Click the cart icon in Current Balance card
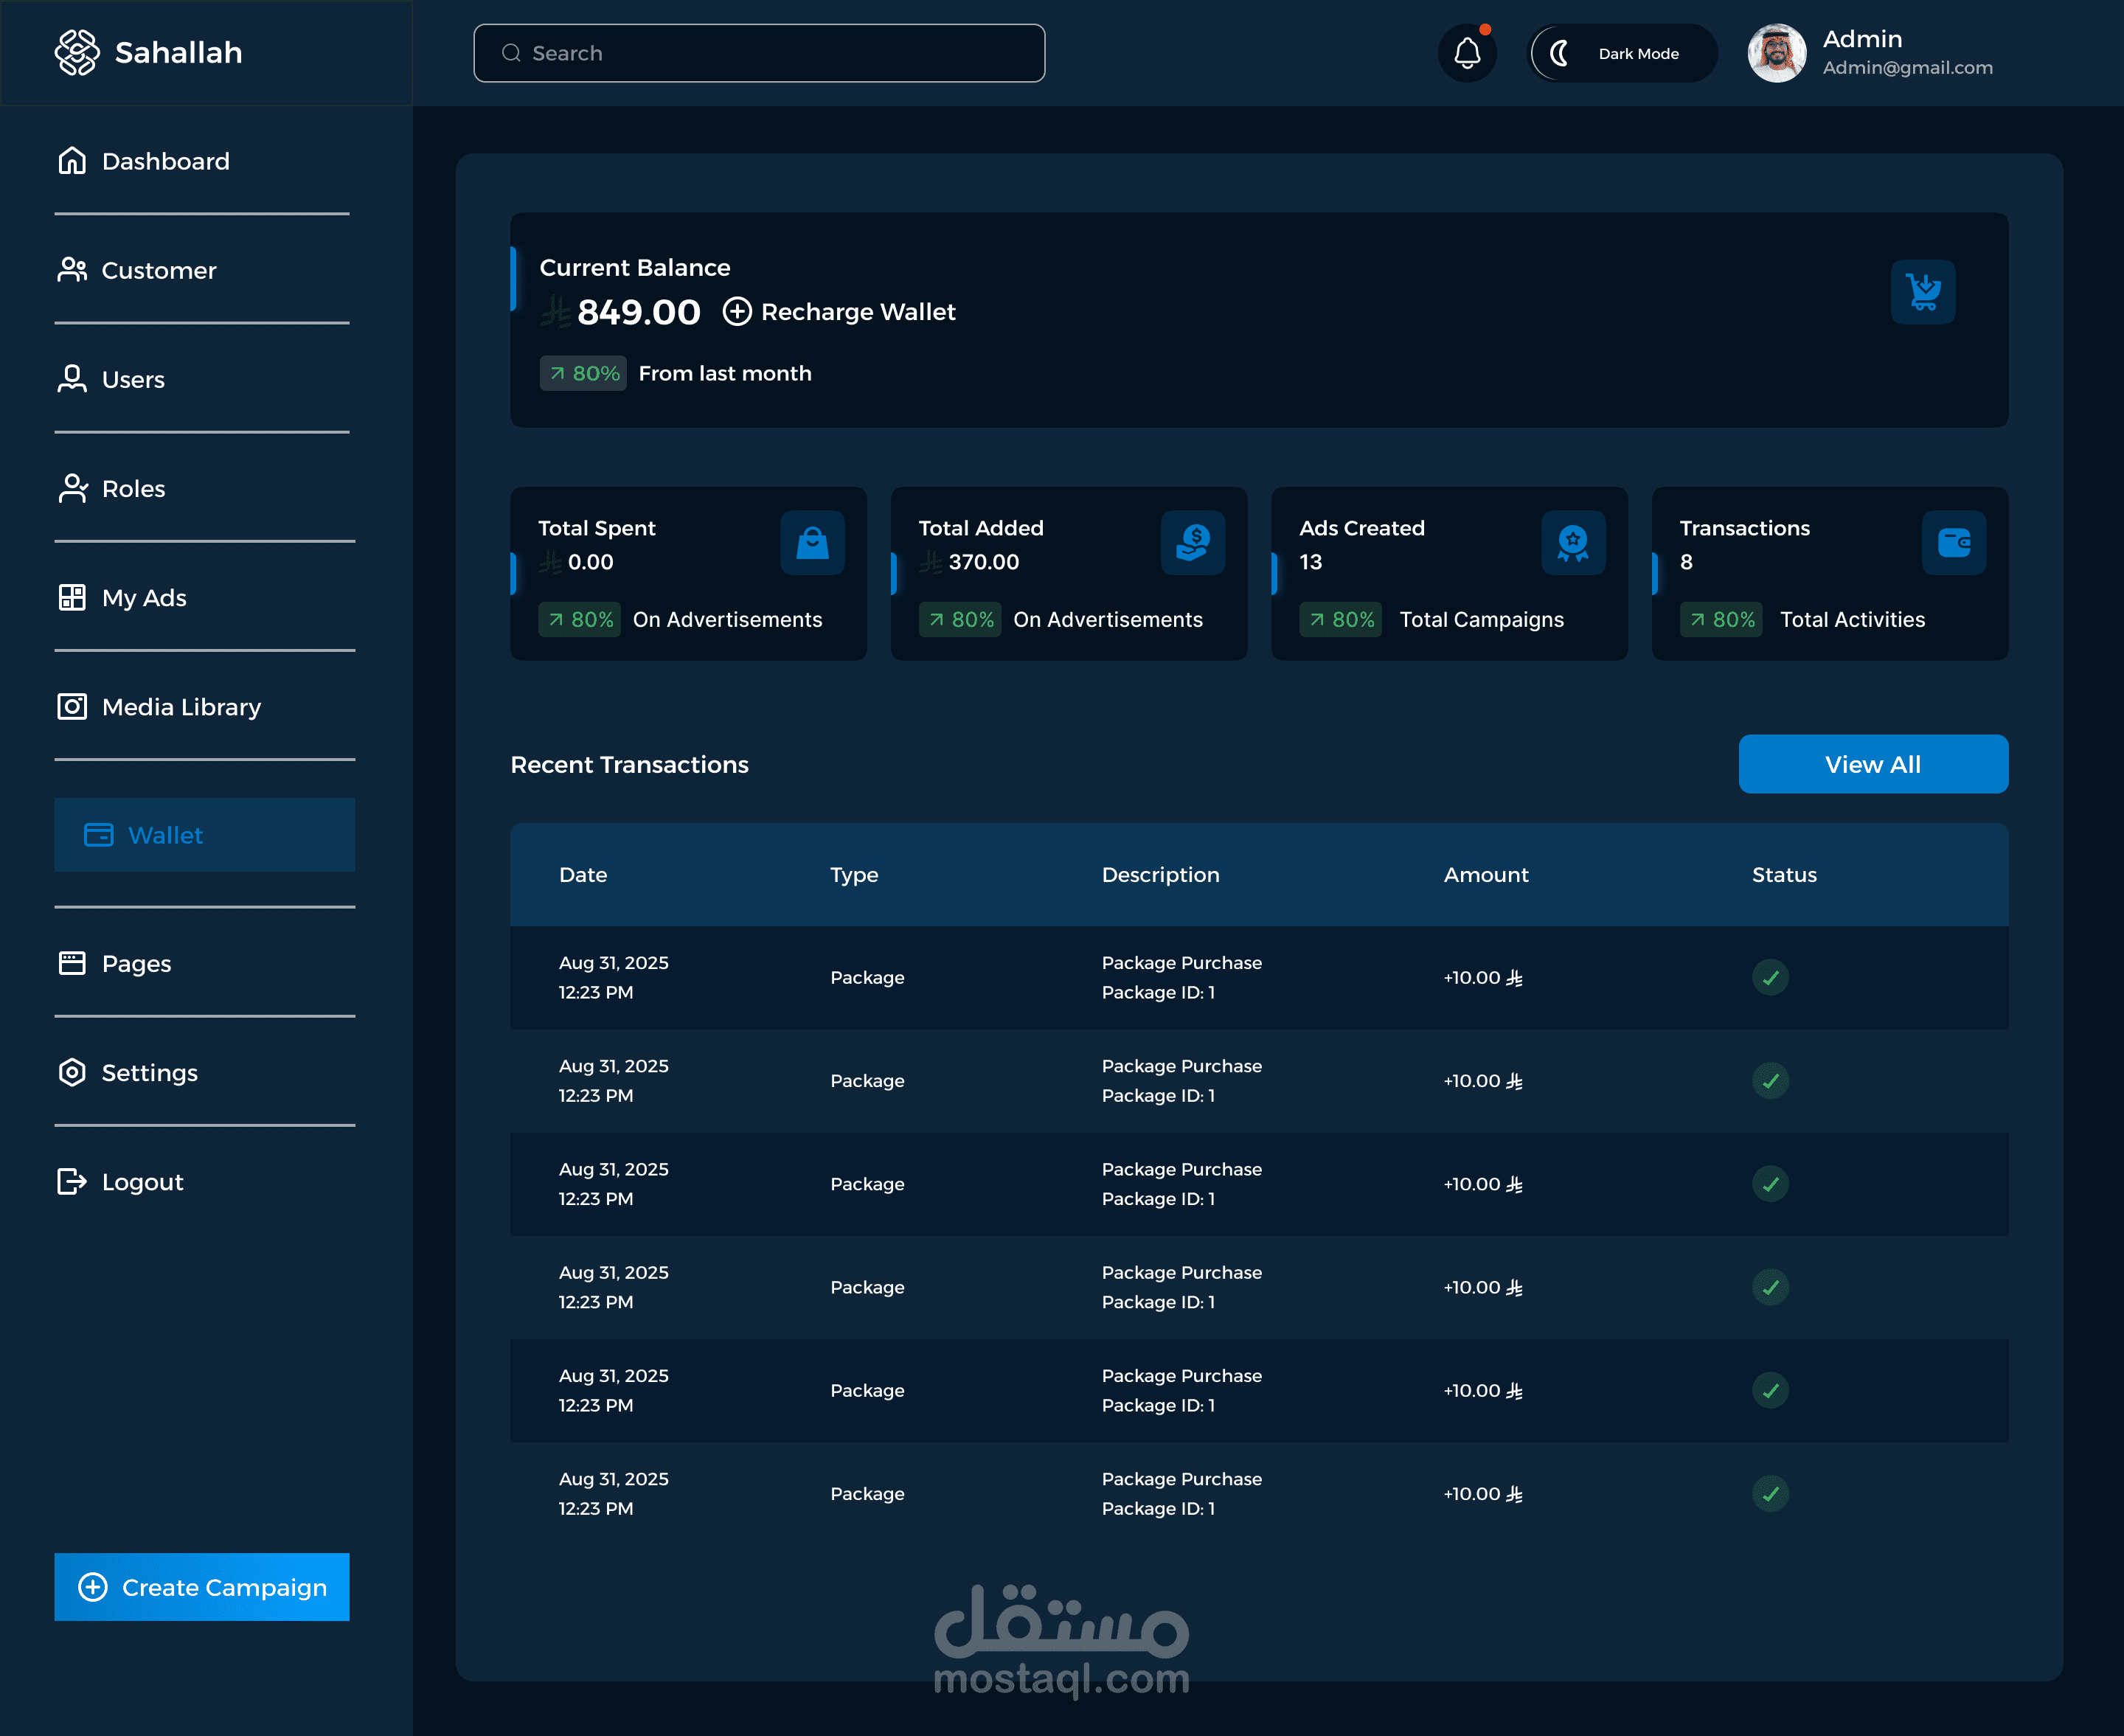The width and height of the screenshot is (2124, 1736). click(x=1922, y=292)
